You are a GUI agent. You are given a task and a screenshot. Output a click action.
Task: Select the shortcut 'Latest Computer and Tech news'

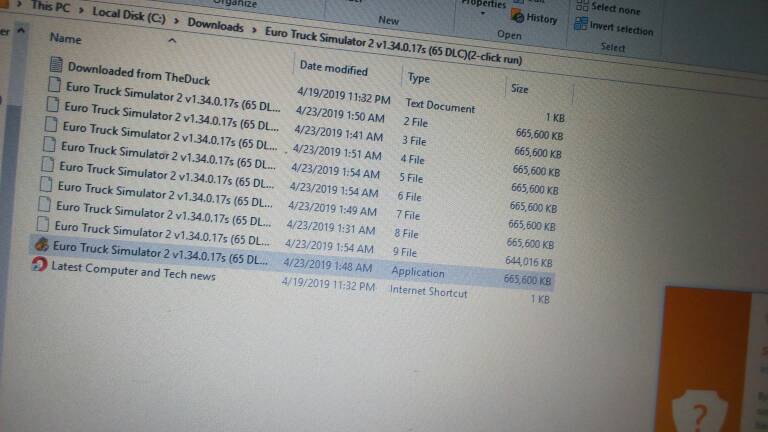pos(133,271)
